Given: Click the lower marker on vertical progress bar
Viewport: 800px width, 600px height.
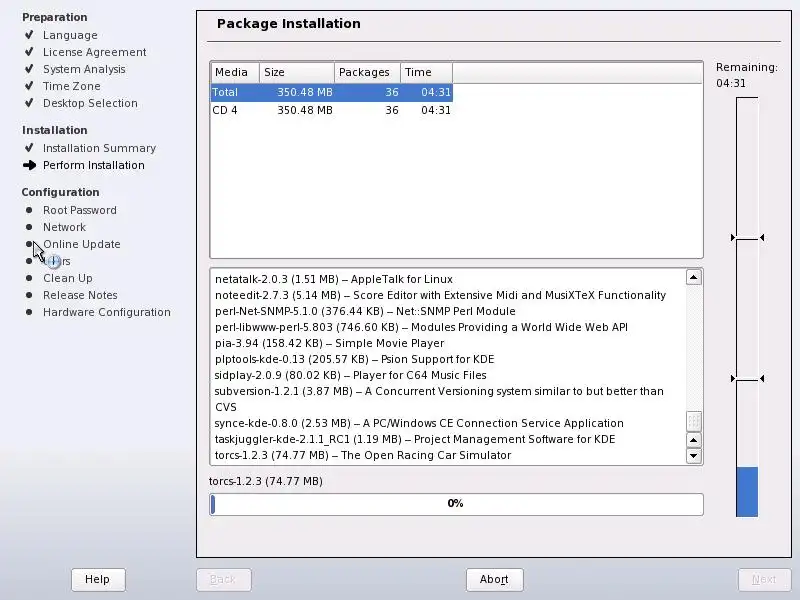Looking at the screenshot, I should pyautogui.click(x=747, y=379).
